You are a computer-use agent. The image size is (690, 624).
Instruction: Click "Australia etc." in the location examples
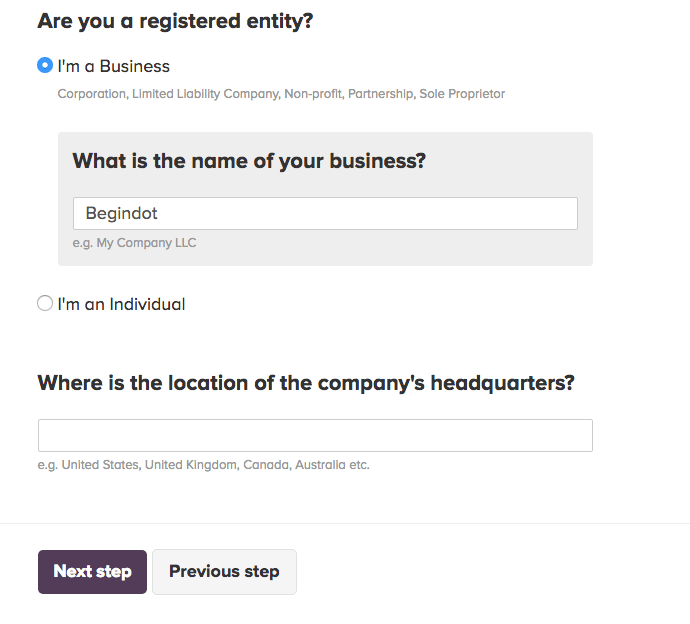click(x=332, y=465)
